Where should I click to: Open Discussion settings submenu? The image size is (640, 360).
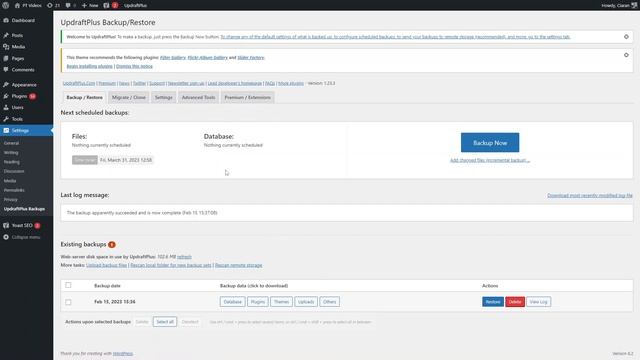coord(14,171)
